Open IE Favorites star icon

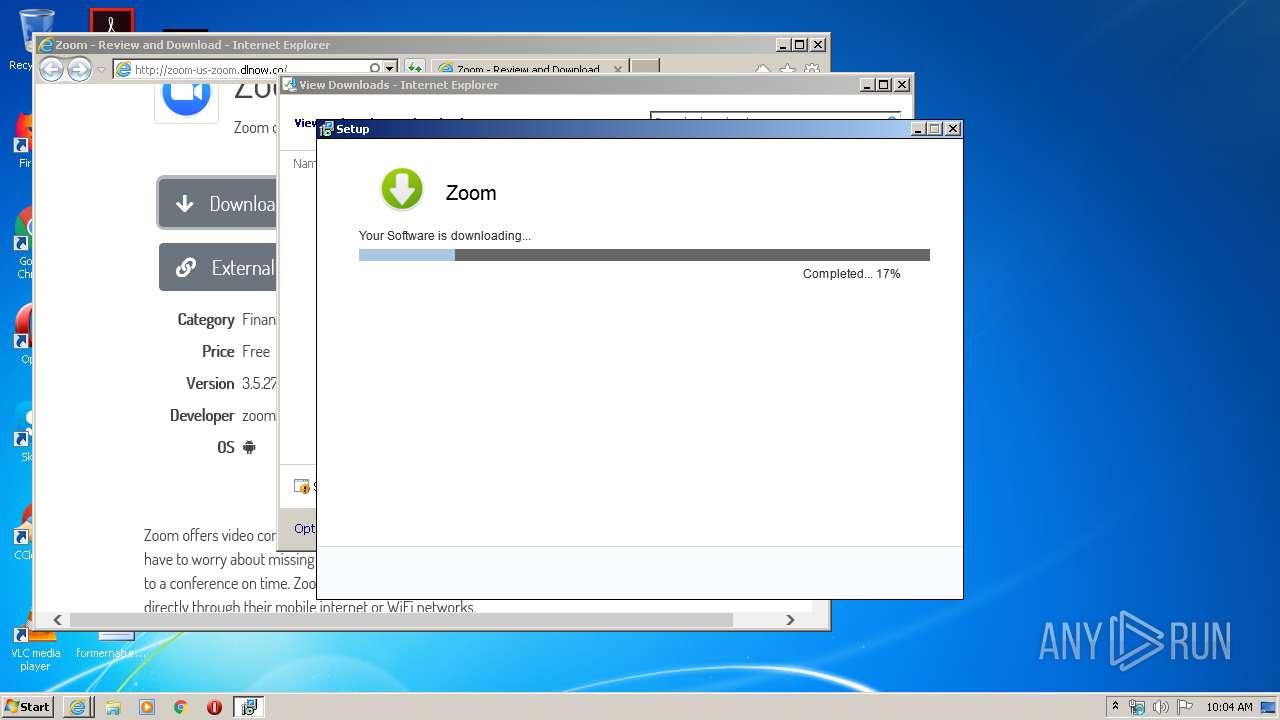tap(788, 70)
